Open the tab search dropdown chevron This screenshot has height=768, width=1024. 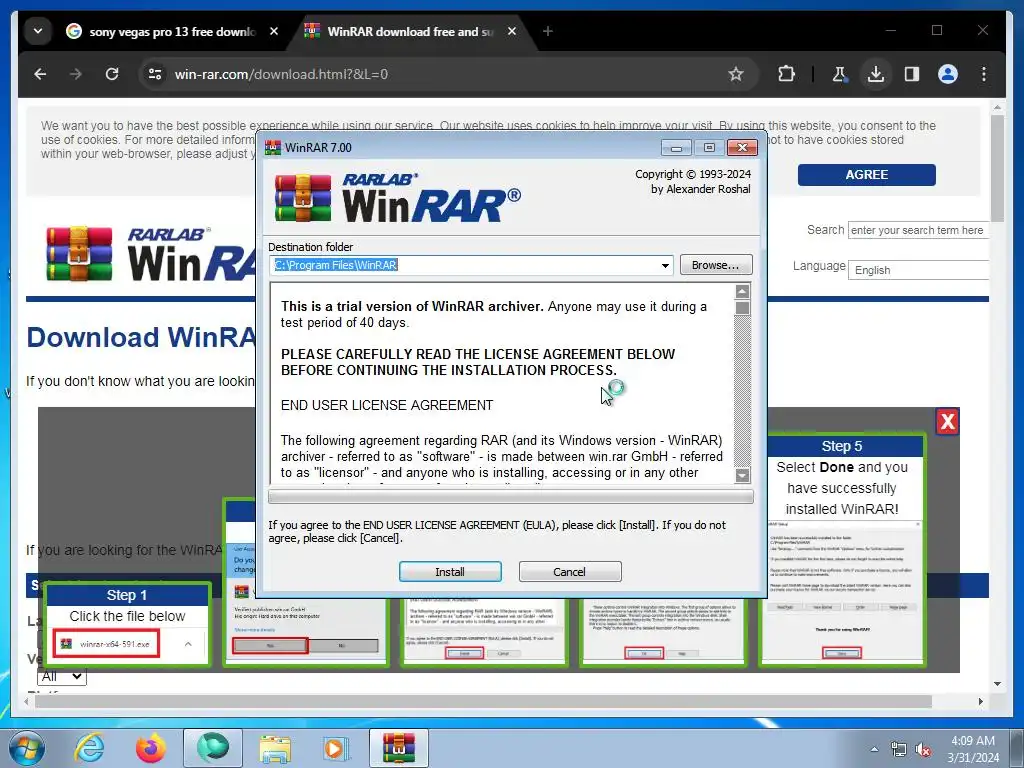[38, 31]
